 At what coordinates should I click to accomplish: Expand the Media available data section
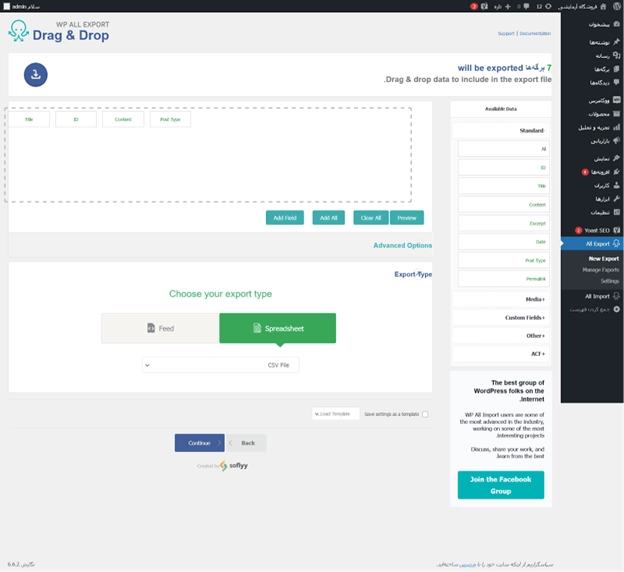click(501, 299)
